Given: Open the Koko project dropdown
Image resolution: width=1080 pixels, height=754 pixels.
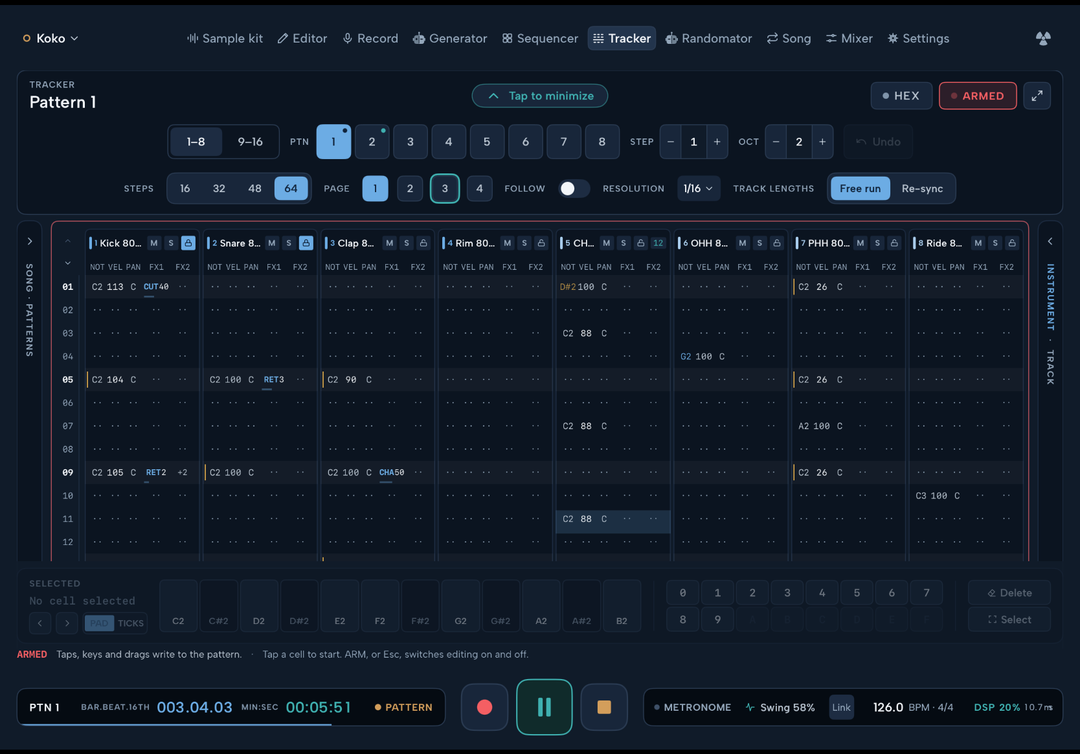Looking at the screenshot, I should pyautogui.click(x=51, y=39).
